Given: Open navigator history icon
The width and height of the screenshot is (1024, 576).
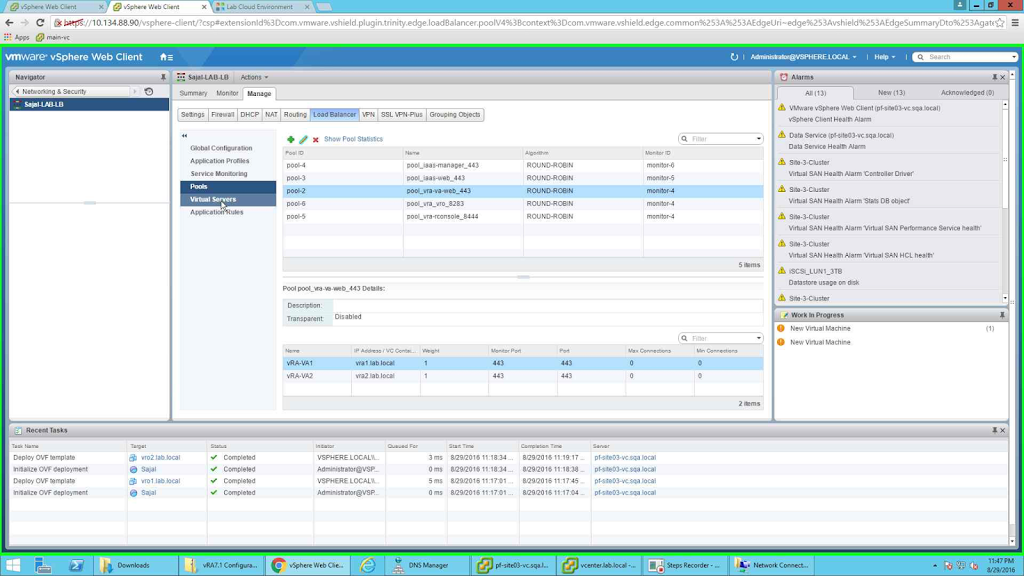Looking at the screenshot, I should (x=149, y=91).
